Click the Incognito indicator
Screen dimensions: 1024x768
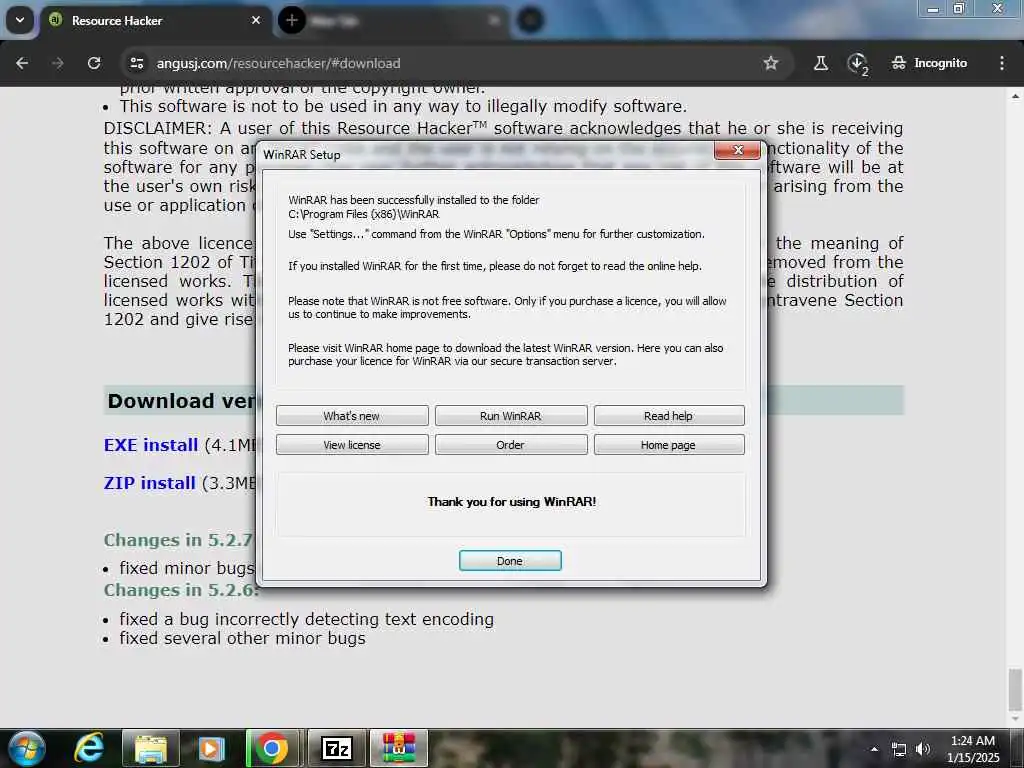[929, 63]
